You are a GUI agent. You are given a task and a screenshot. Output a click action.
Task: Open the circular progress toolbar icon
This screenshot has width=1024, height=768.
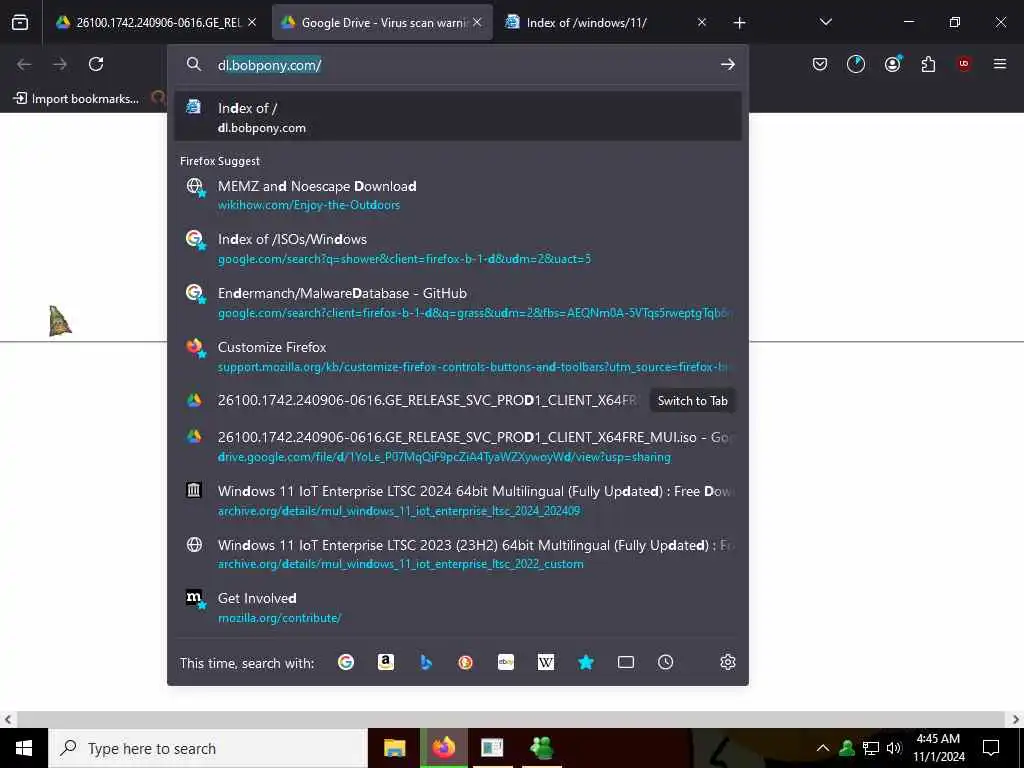pos(856,64)
